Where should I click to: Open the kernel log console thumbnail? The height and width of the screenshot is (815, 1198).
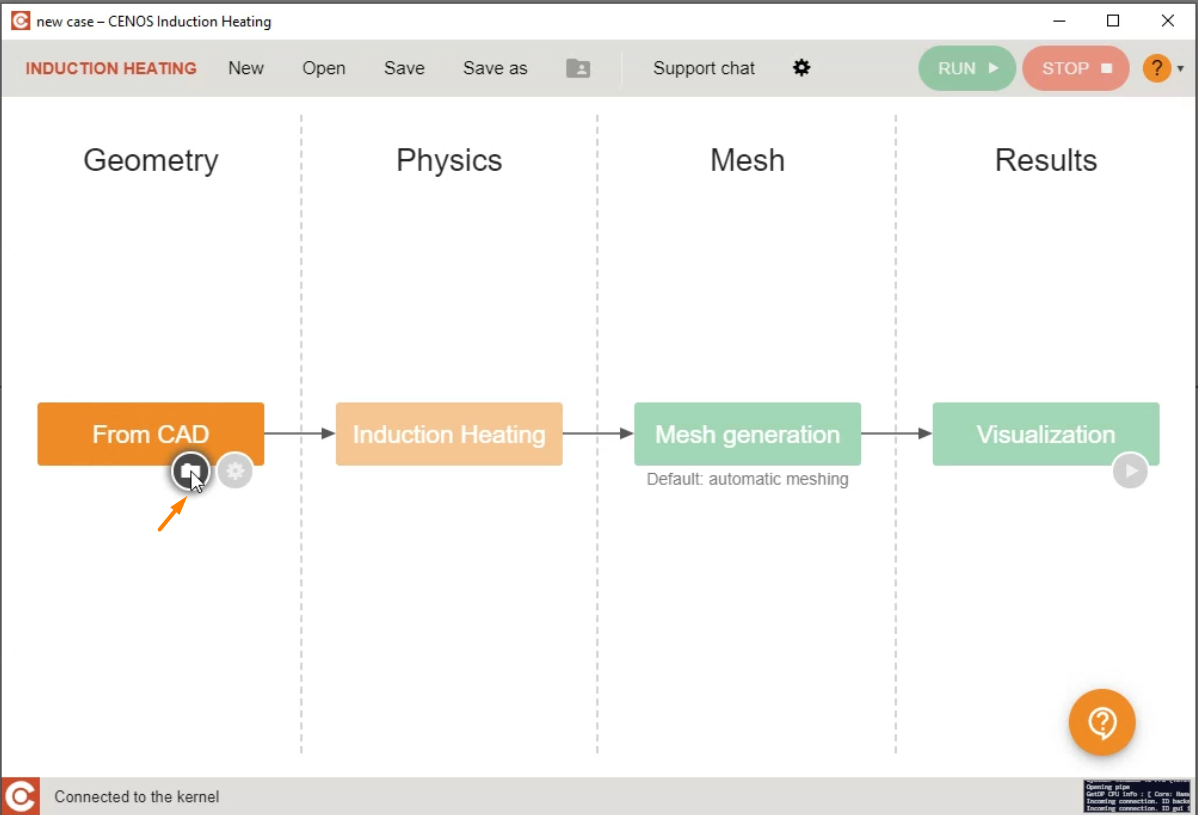coord(1136,796)
